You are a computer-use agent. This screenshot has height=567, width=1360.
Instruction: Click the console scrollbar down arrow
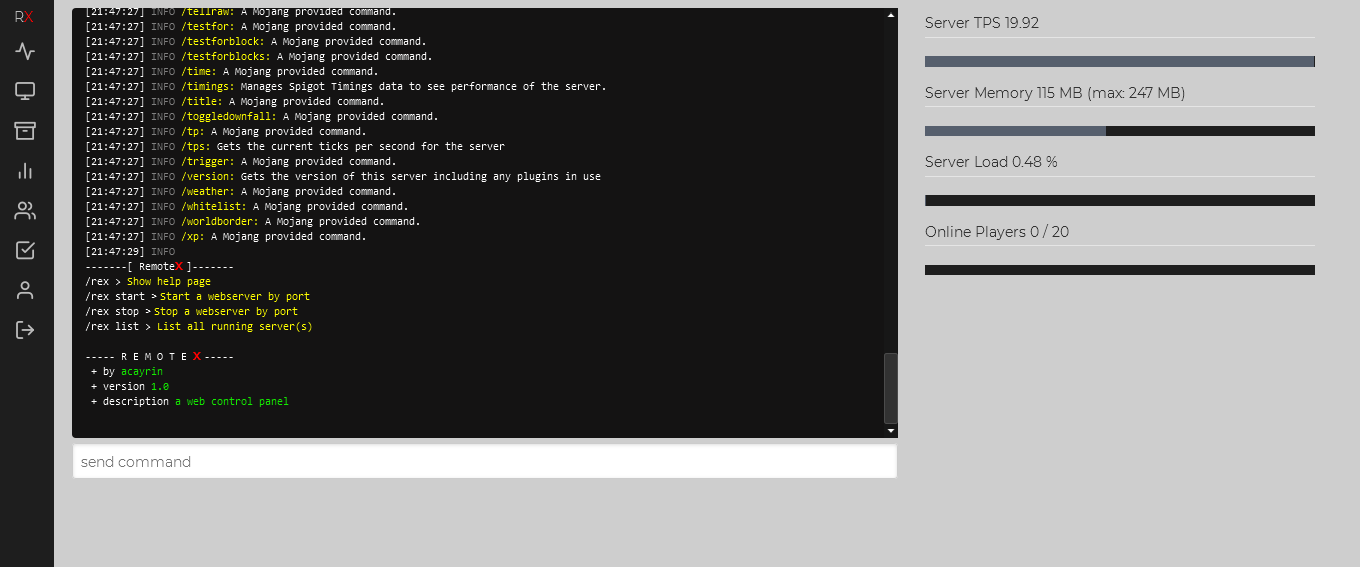(891, 431)
